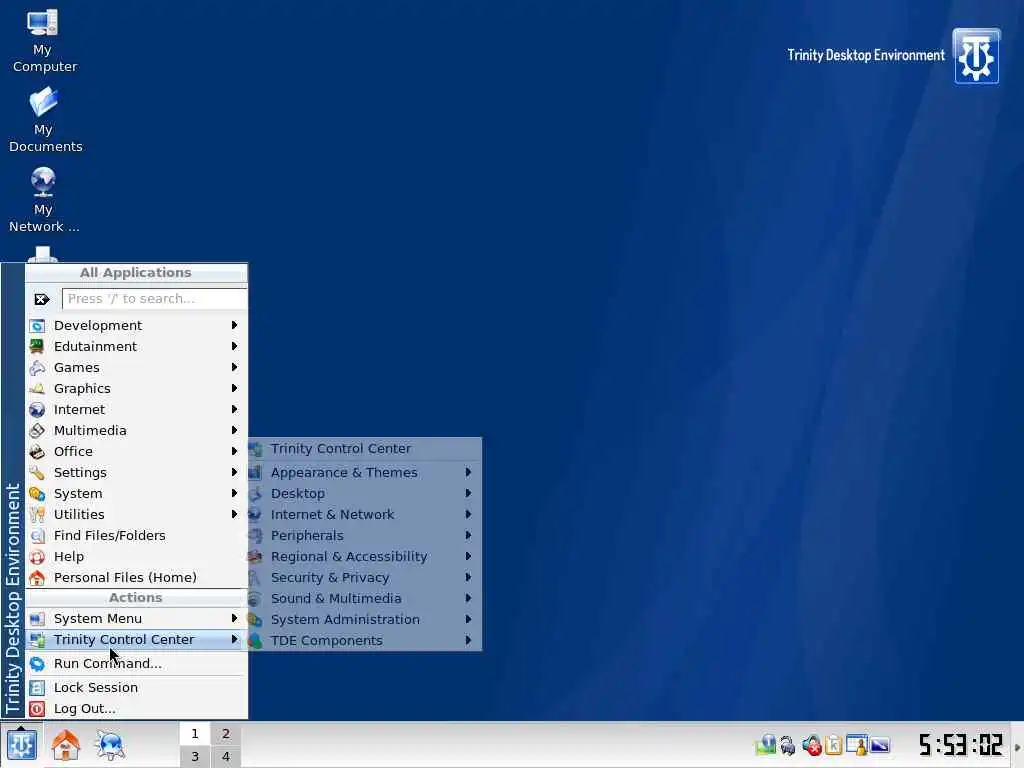Switch to virtual desktop 3

tap(195, 756)
